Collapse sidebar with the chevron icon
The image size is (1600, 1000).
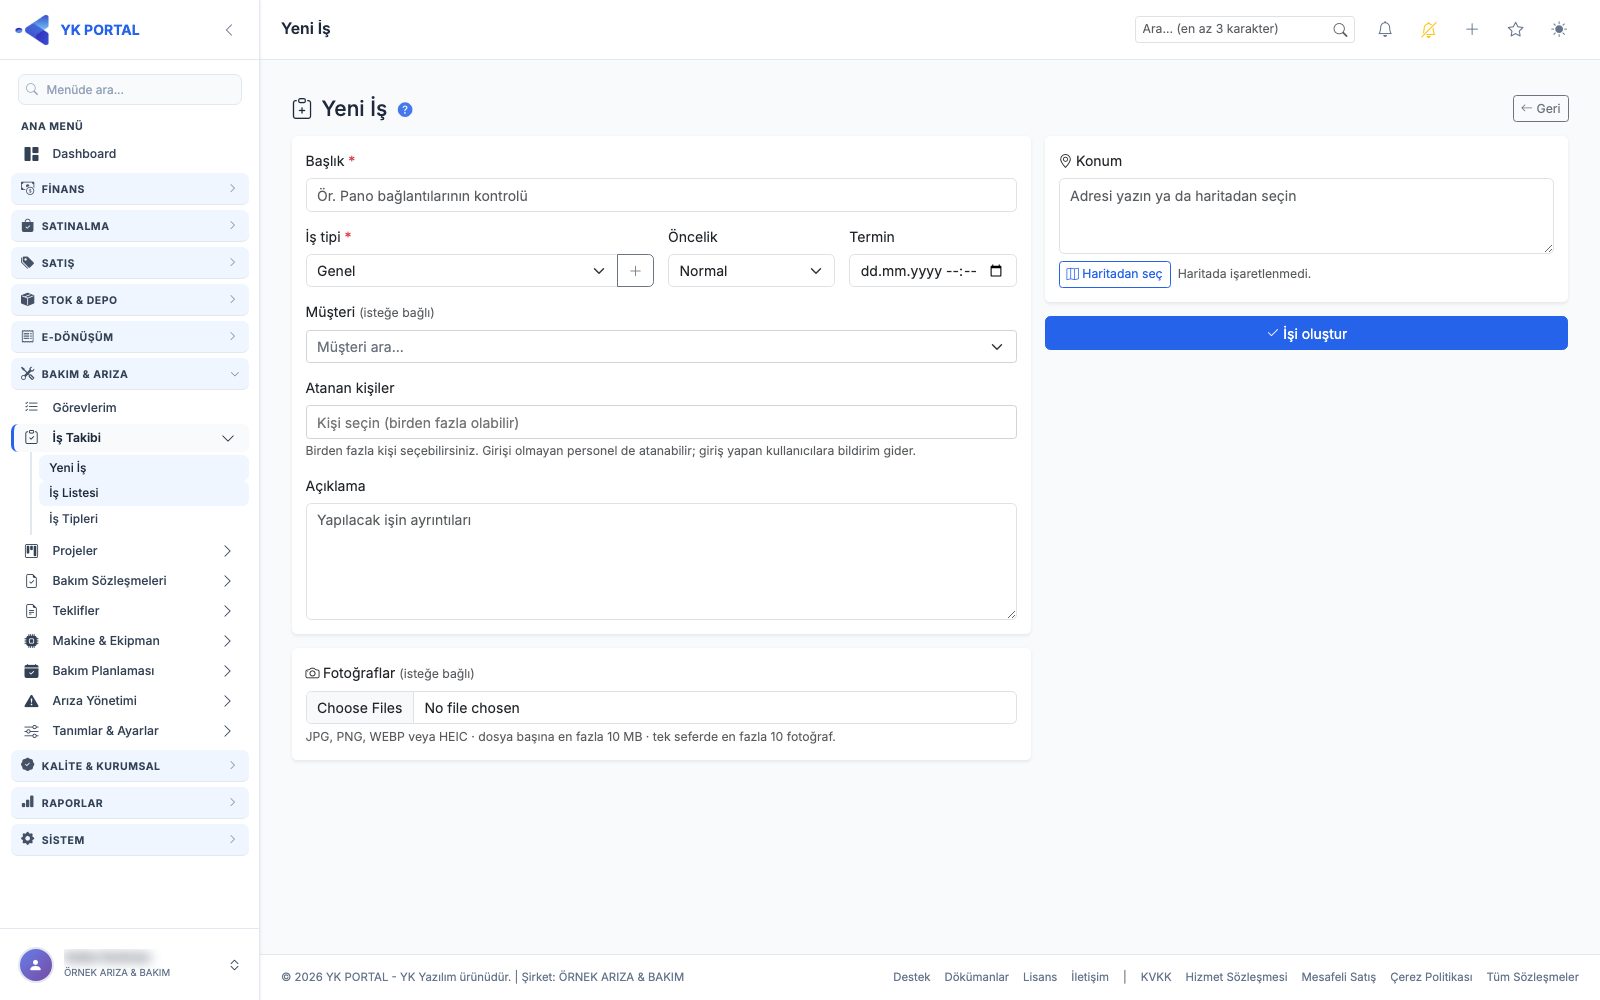229,30
